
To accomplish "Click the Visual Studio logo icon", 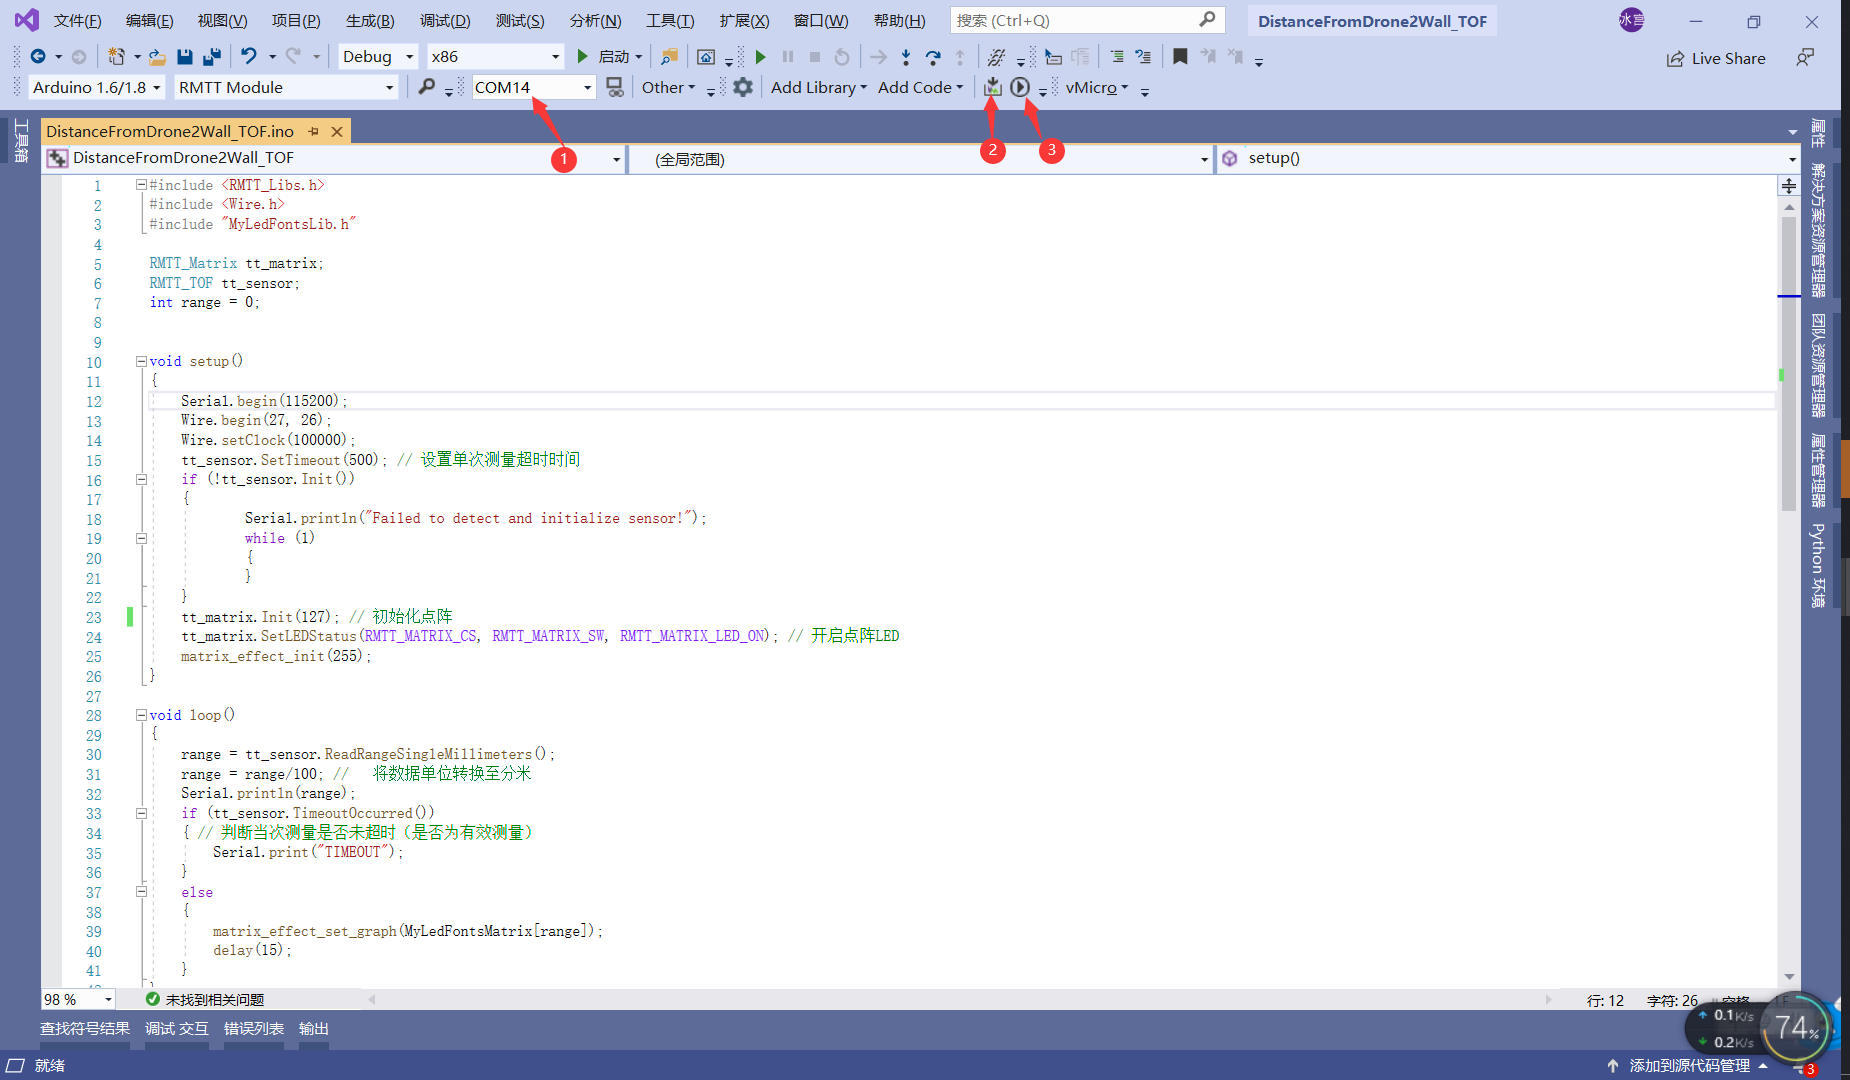I will click(x=27, y=20).
